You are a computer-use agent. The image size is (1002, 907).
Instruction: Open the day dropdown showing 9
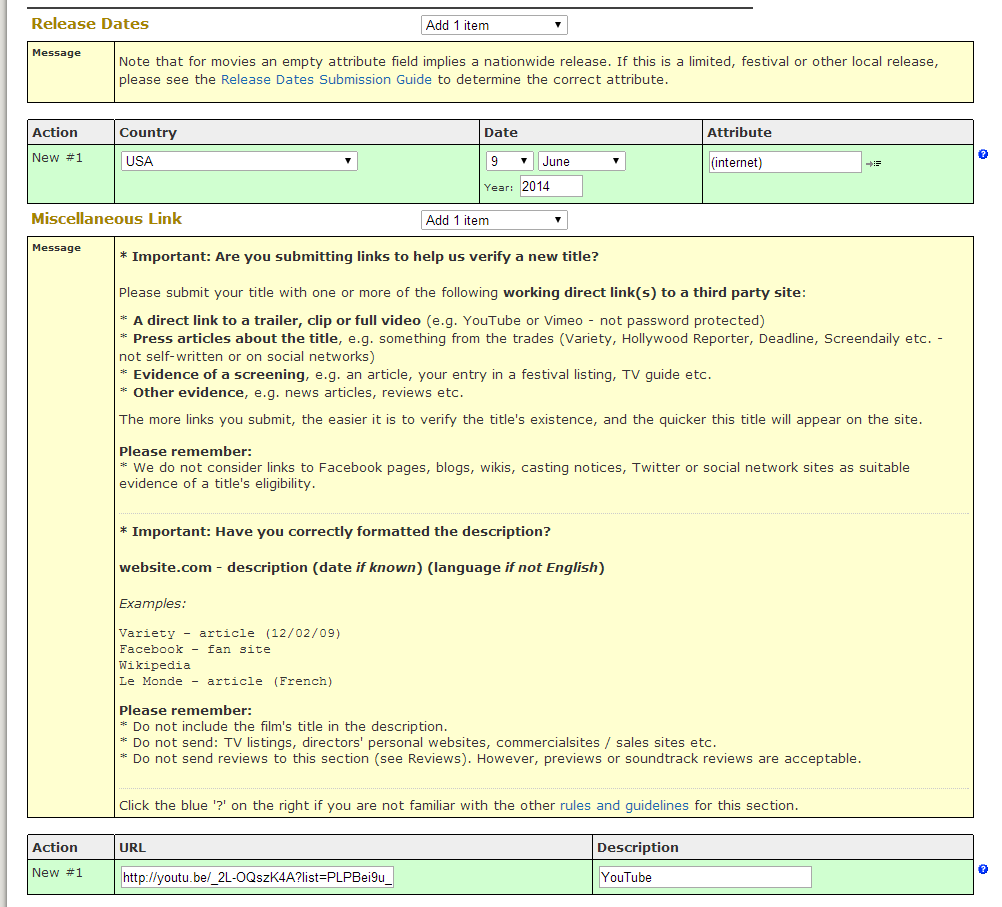click(509, 161)
